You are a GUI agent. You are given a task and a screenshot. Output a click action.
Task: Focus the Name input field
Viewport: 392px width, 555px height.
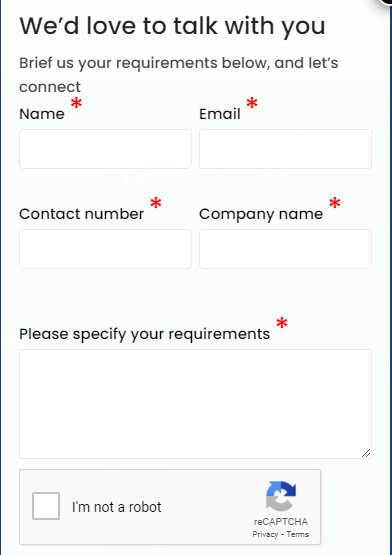pos(106,149)
